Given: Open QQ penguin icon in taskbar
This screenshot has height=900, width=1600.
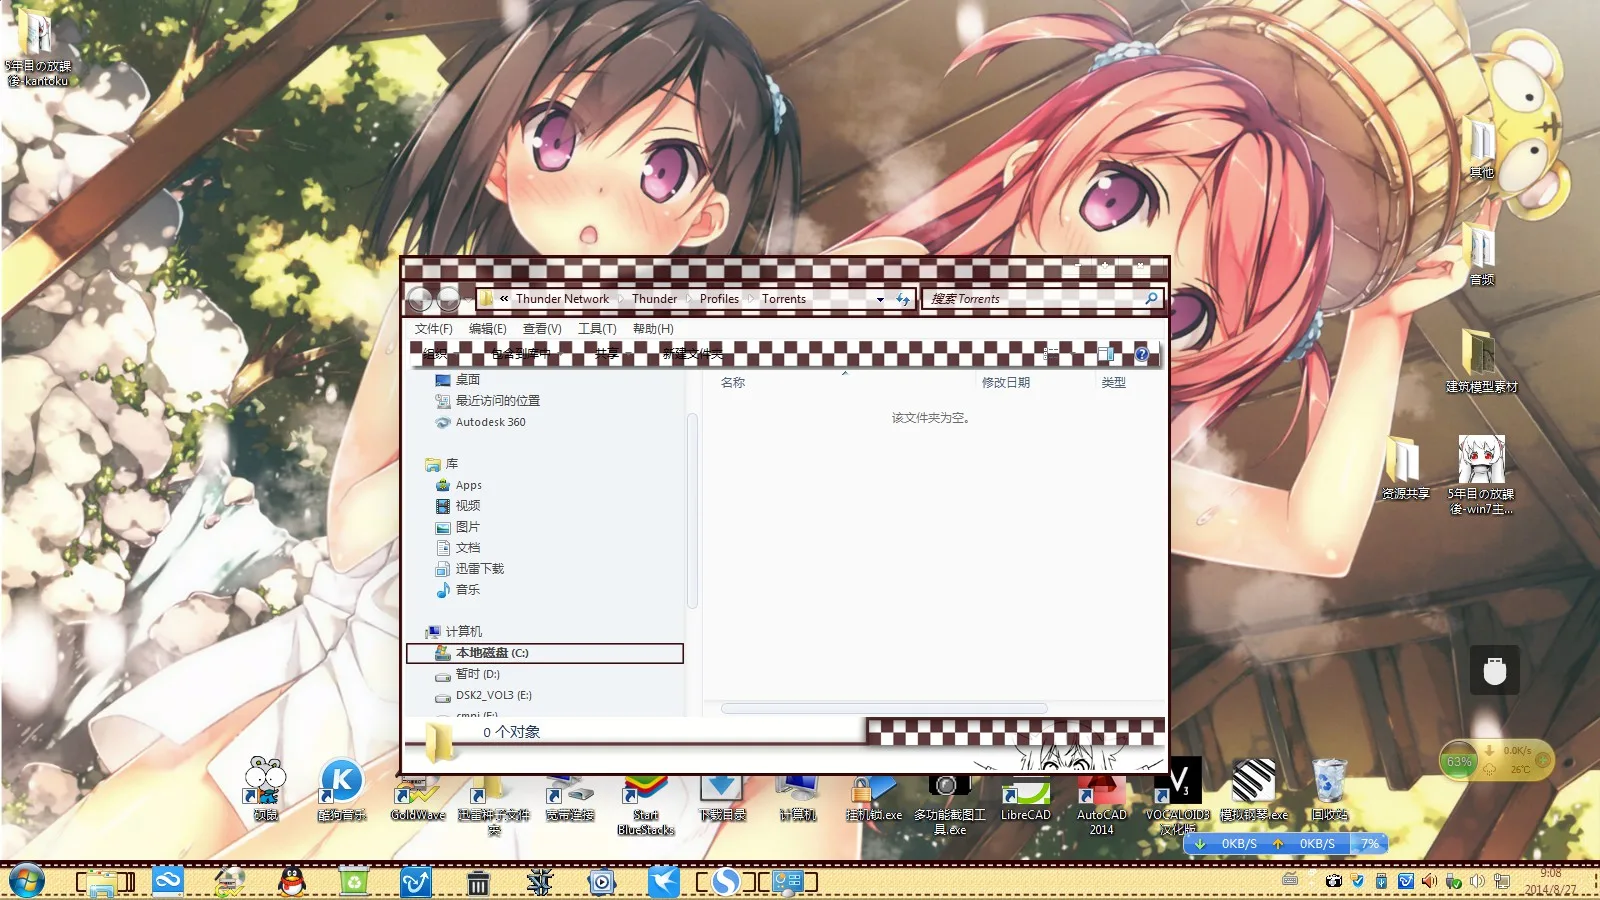Looking at the screenshot, I should click(x=291, y=882).
